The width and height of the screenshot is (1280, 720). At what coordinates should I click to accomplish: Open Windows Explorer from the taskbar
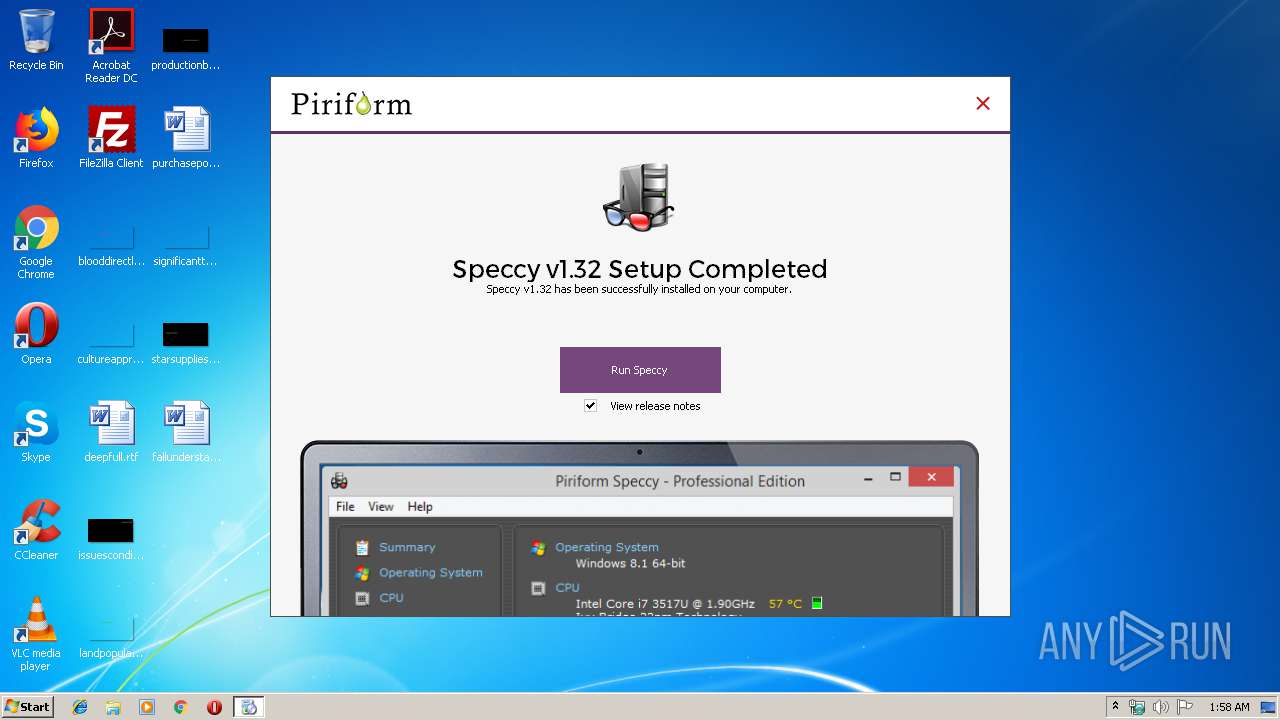click(113, 707)
